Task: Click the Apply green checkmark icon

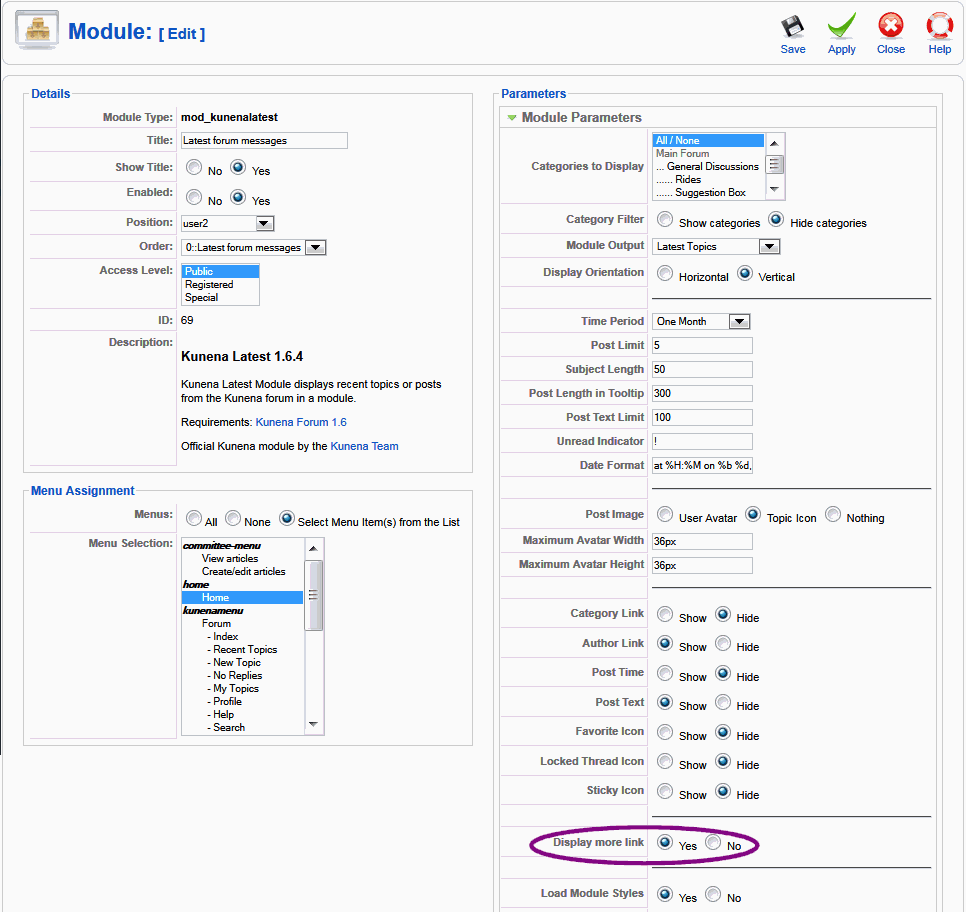Action: point(841,27)
